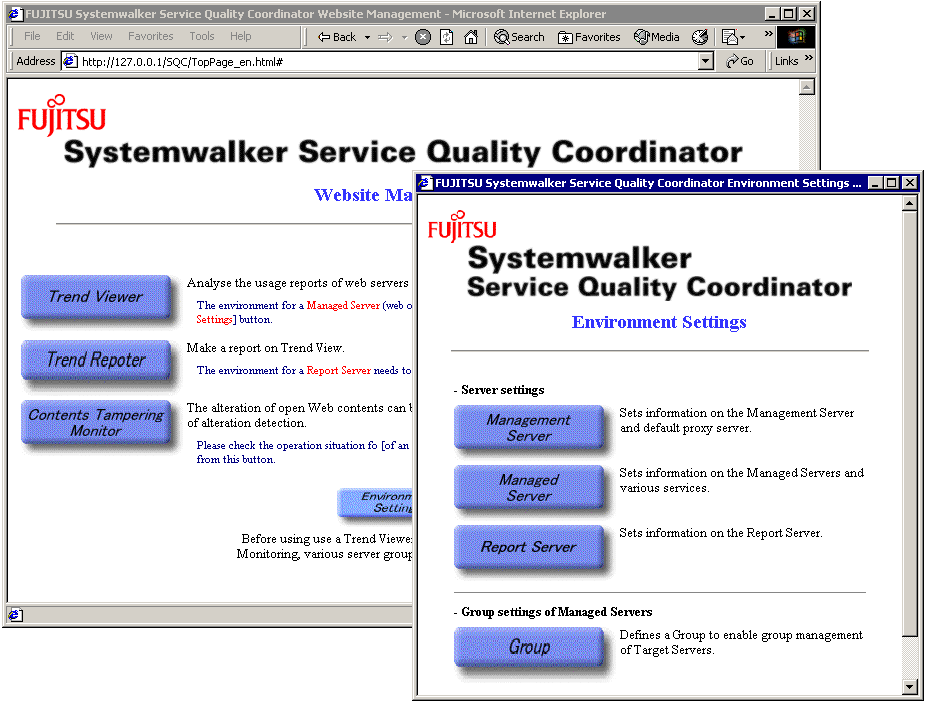
Task: Open the File menu
Action: coord(32,36)
